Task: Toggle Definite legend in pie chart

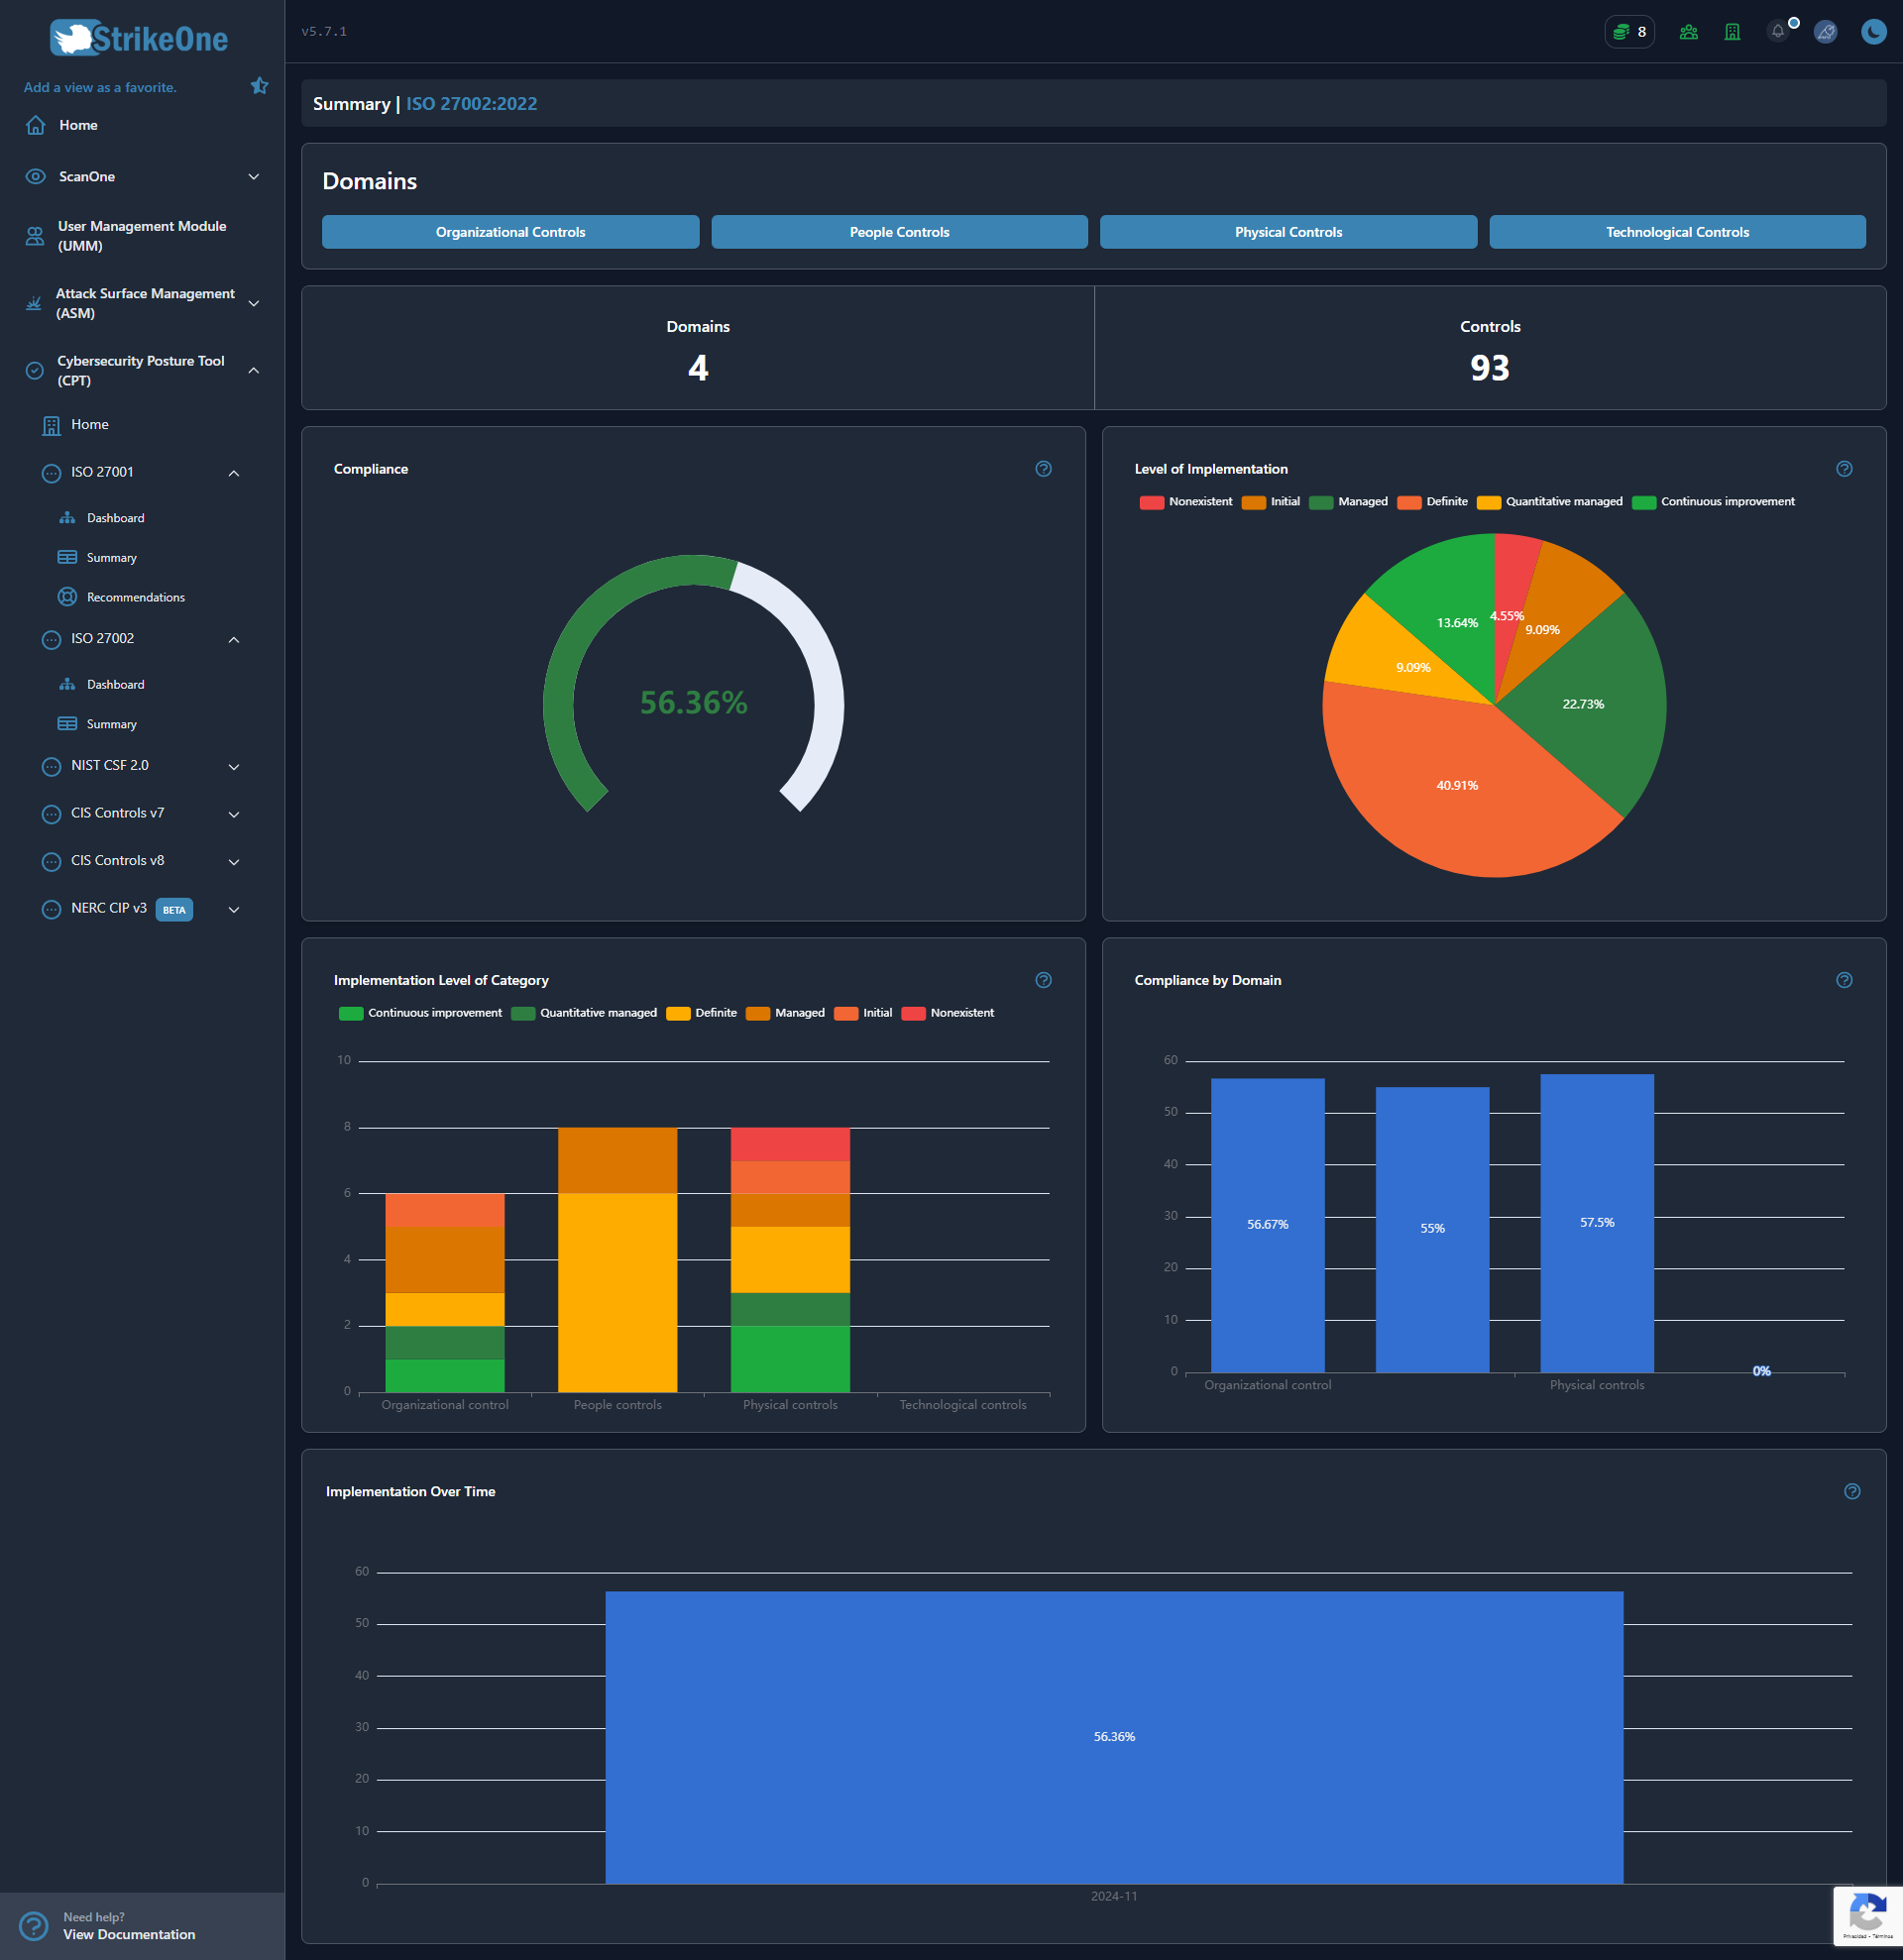Action: coord(1433,502)
